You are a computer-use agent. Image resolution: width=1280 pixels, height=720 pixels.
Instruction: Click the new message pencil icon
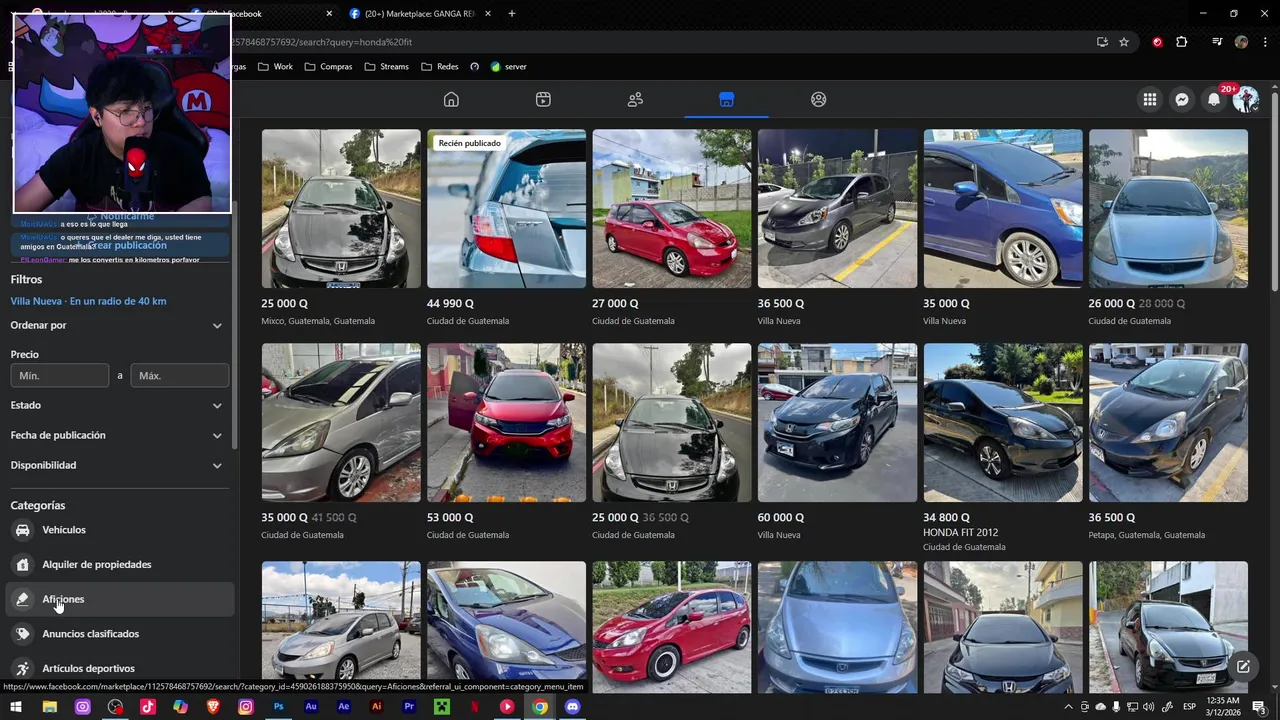pyautogui.click(x=1243, y=666)
